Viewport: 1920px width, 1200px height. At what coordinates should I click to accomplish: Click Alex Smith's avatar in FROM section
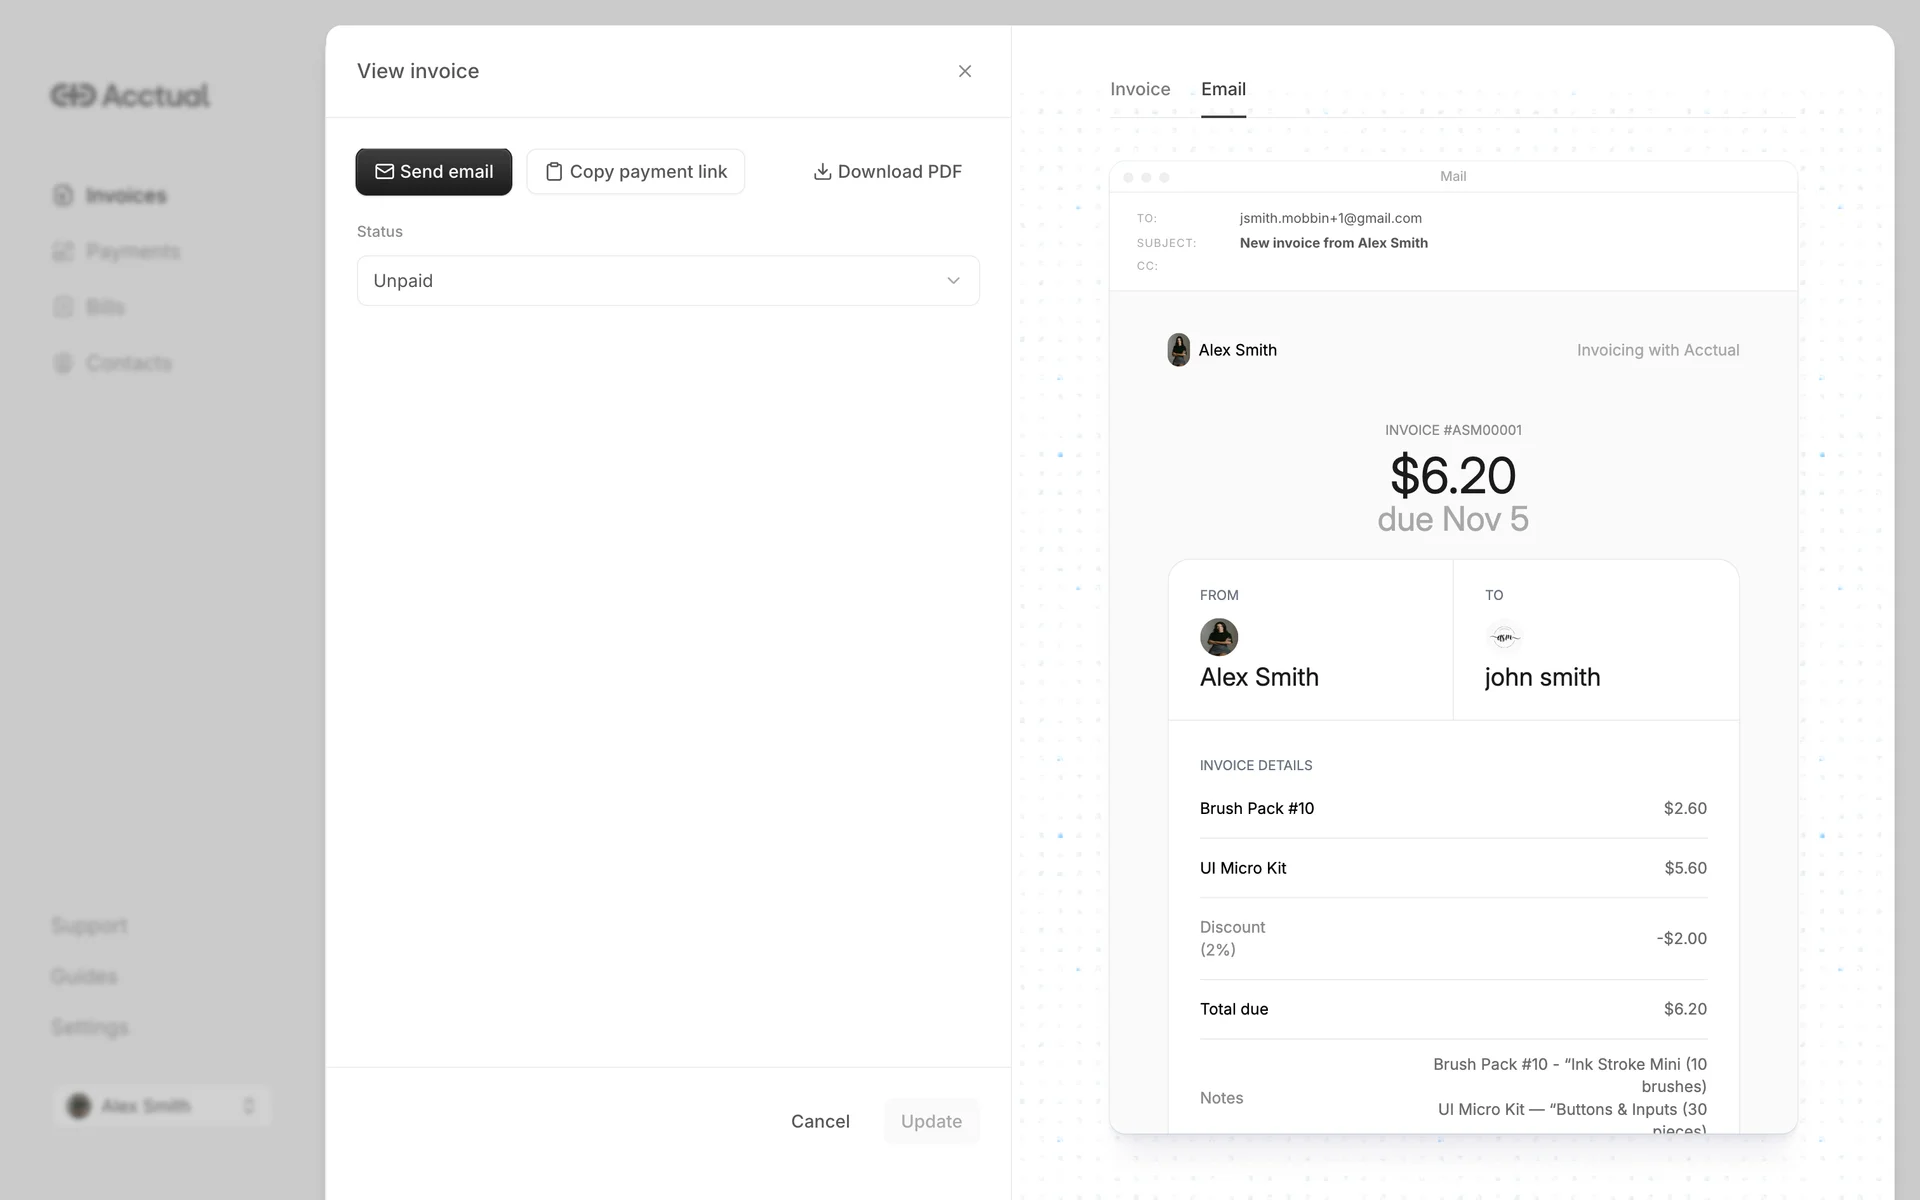(x=1218, y=637)
